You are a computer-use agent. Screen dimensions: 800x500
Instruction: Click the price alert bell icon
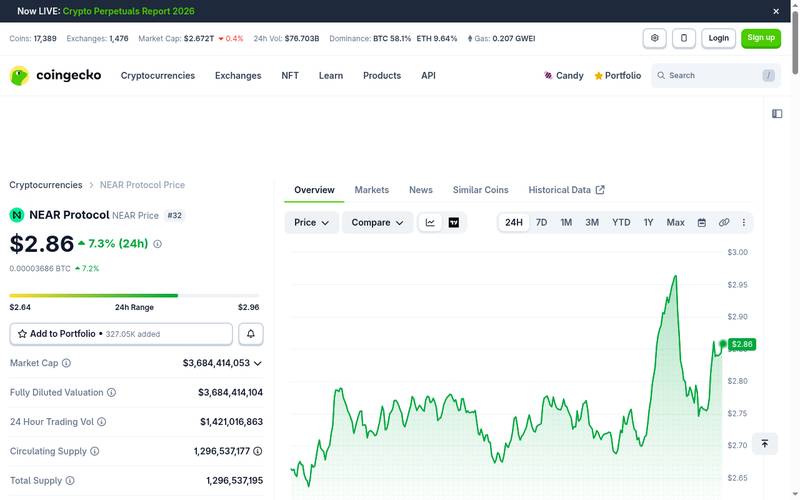click(251, 334)
